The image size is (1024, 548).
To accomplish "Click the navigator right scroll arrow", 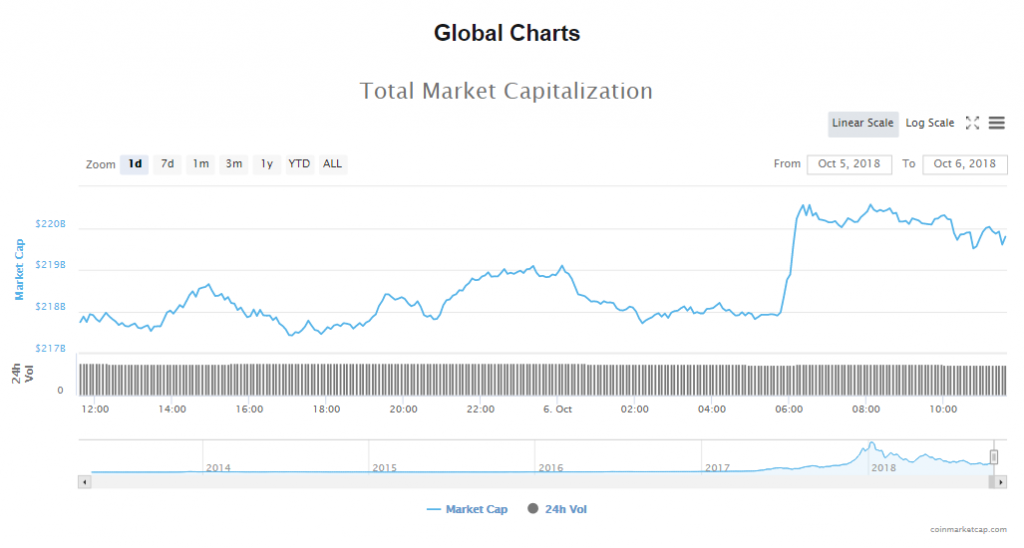I will [1000, 482].
